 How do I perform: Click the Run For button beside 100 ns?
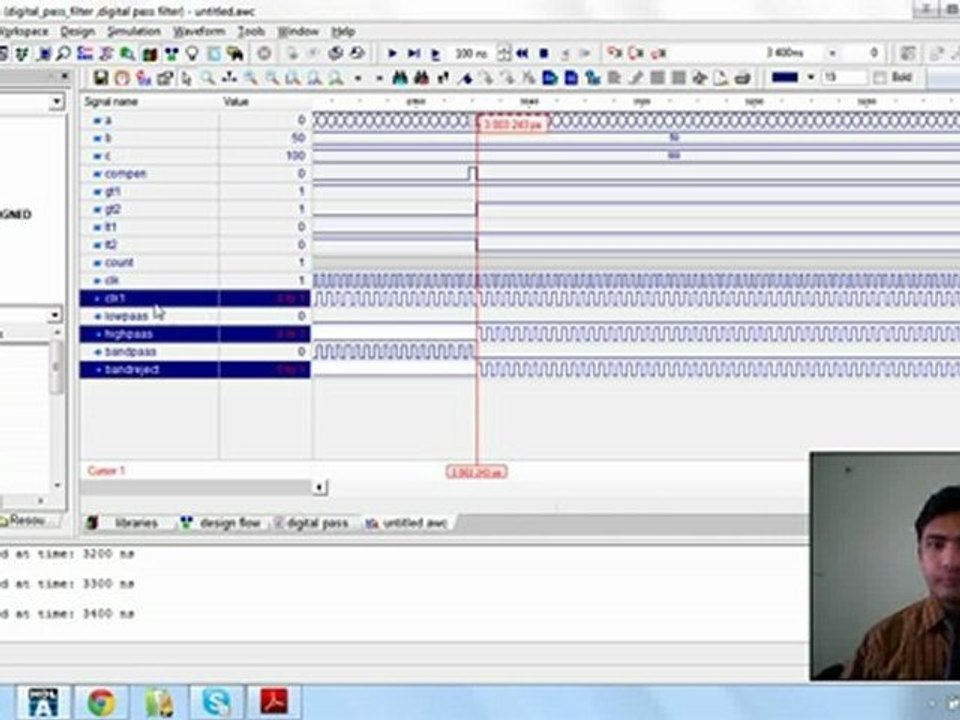point(435,54)
